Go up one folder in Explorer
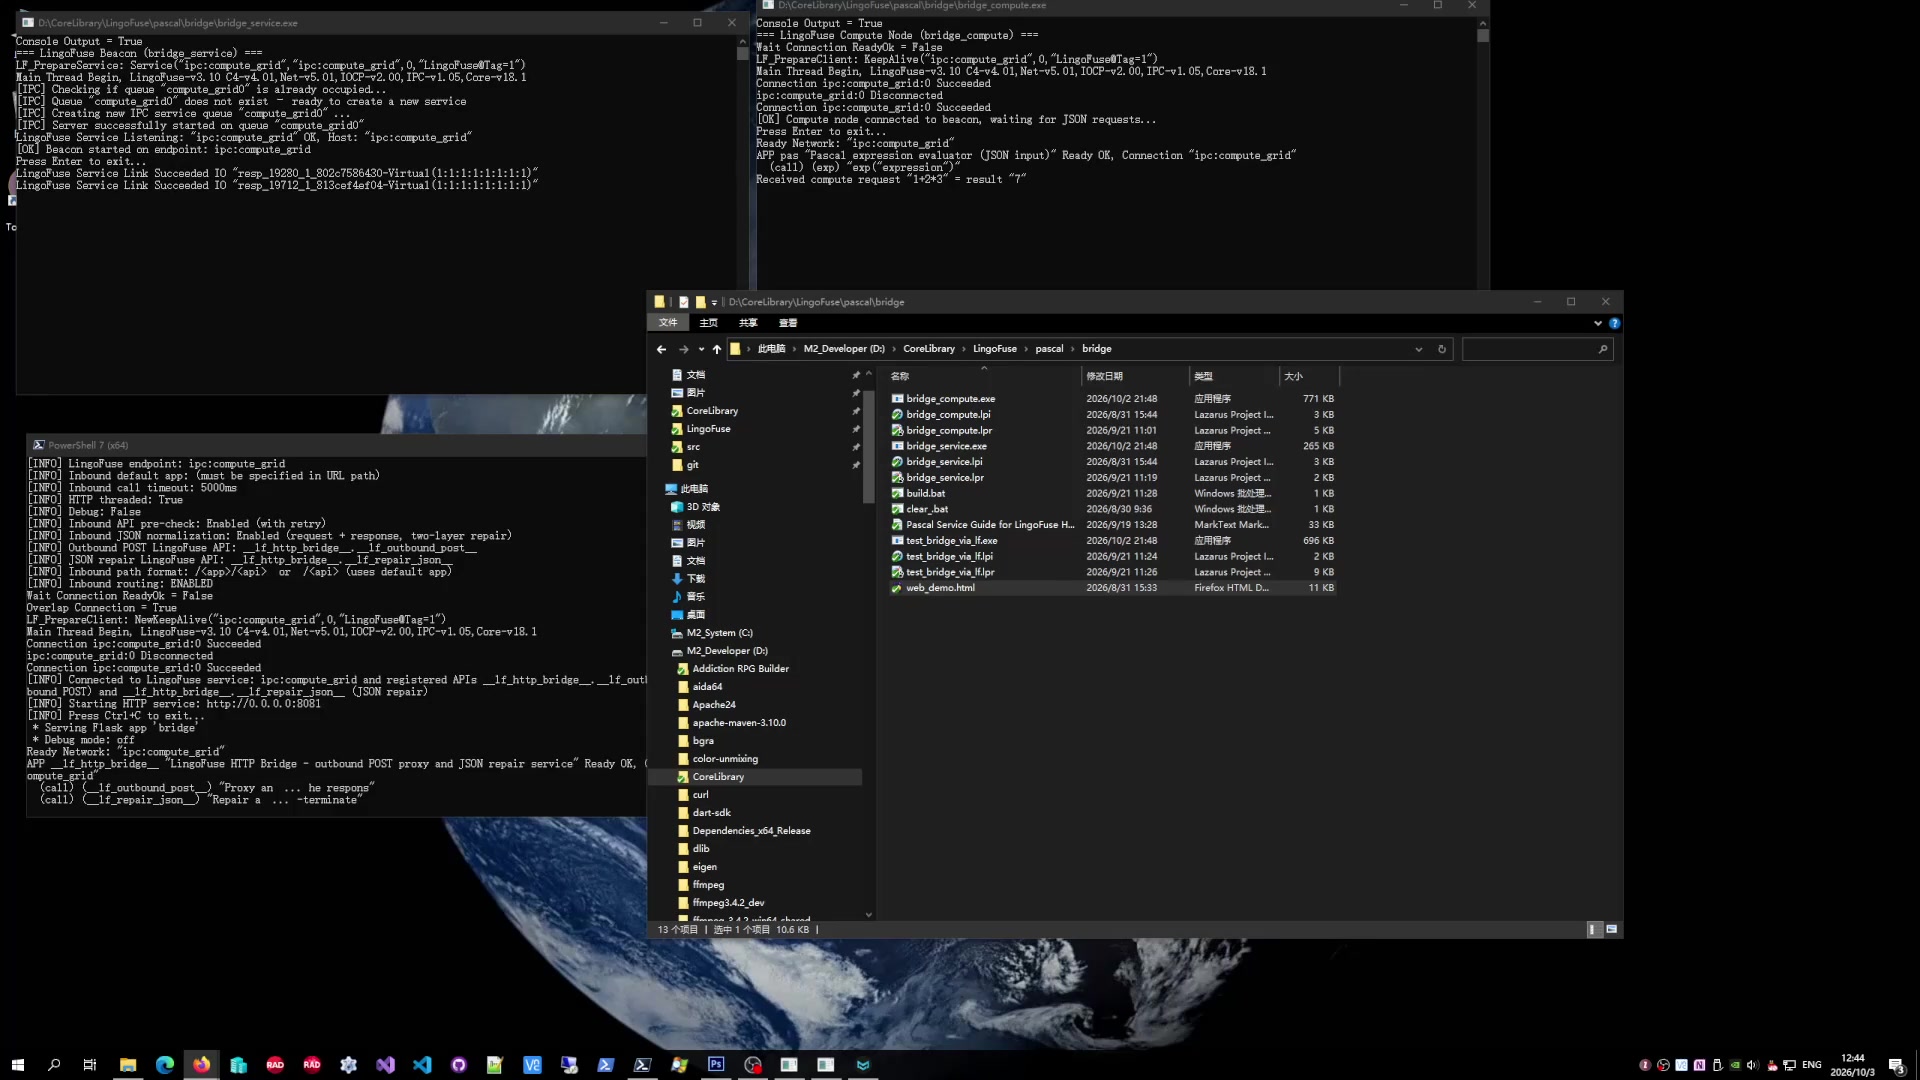This screenshot has width=1920, height=1080. 716,349
